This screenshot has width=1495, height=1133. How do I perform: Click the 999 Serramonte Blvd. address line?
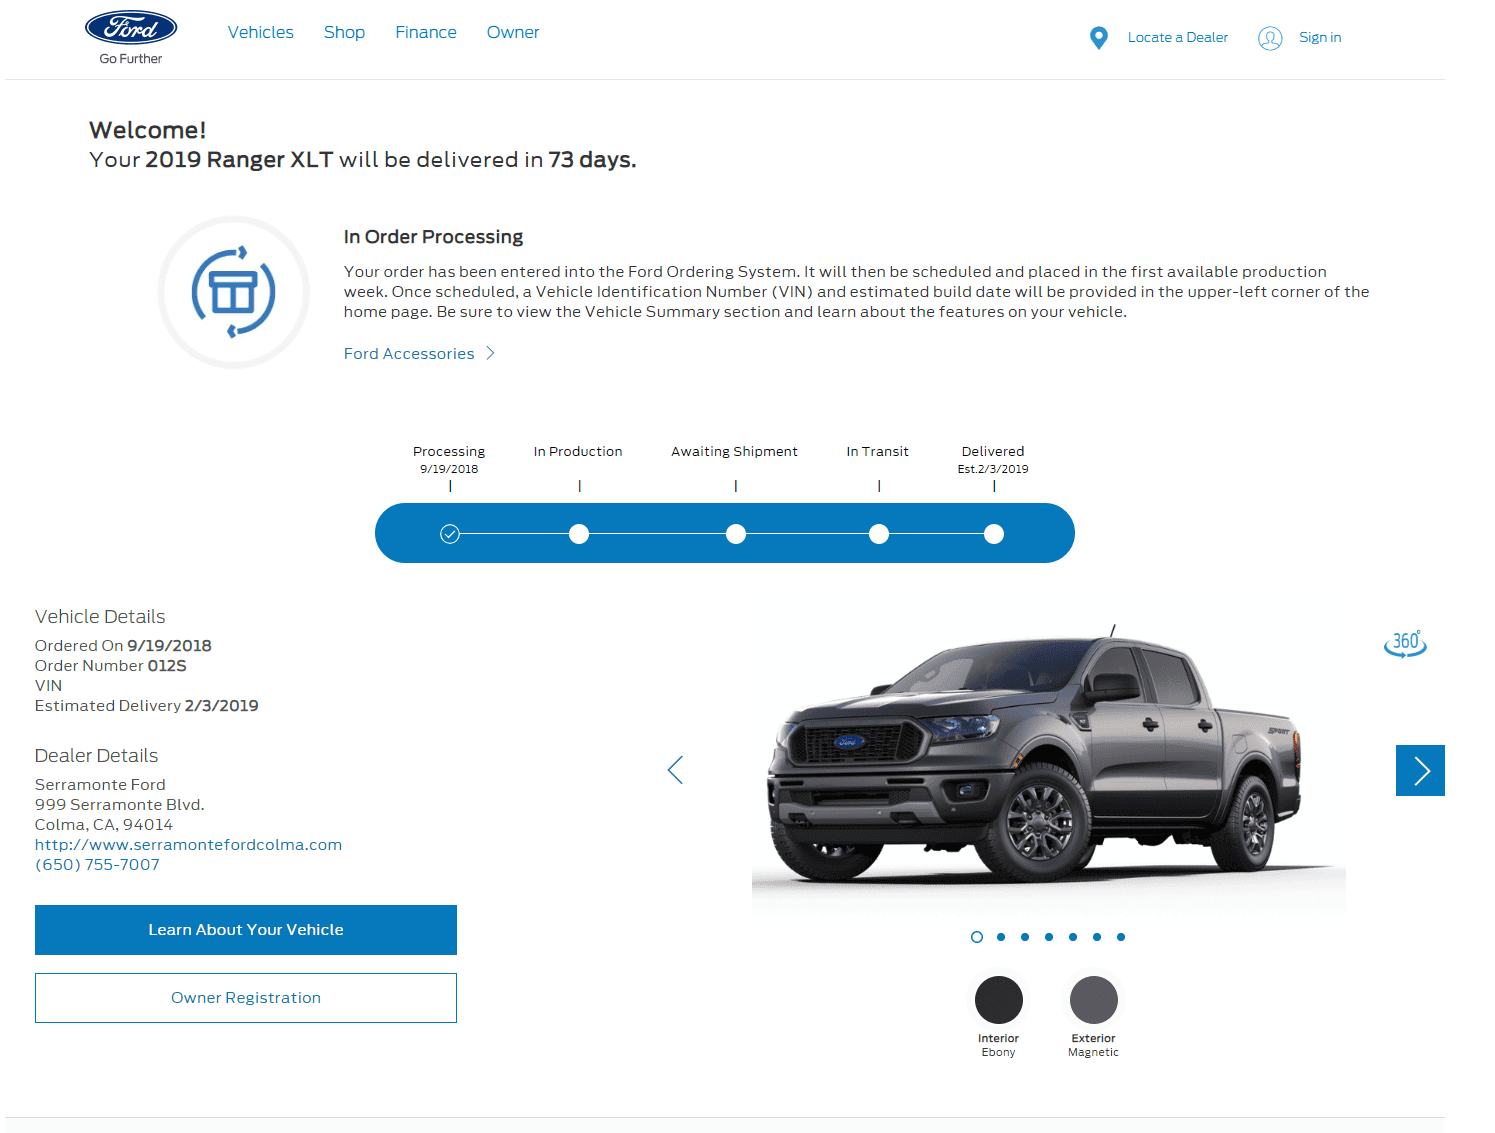pos(120,805)
